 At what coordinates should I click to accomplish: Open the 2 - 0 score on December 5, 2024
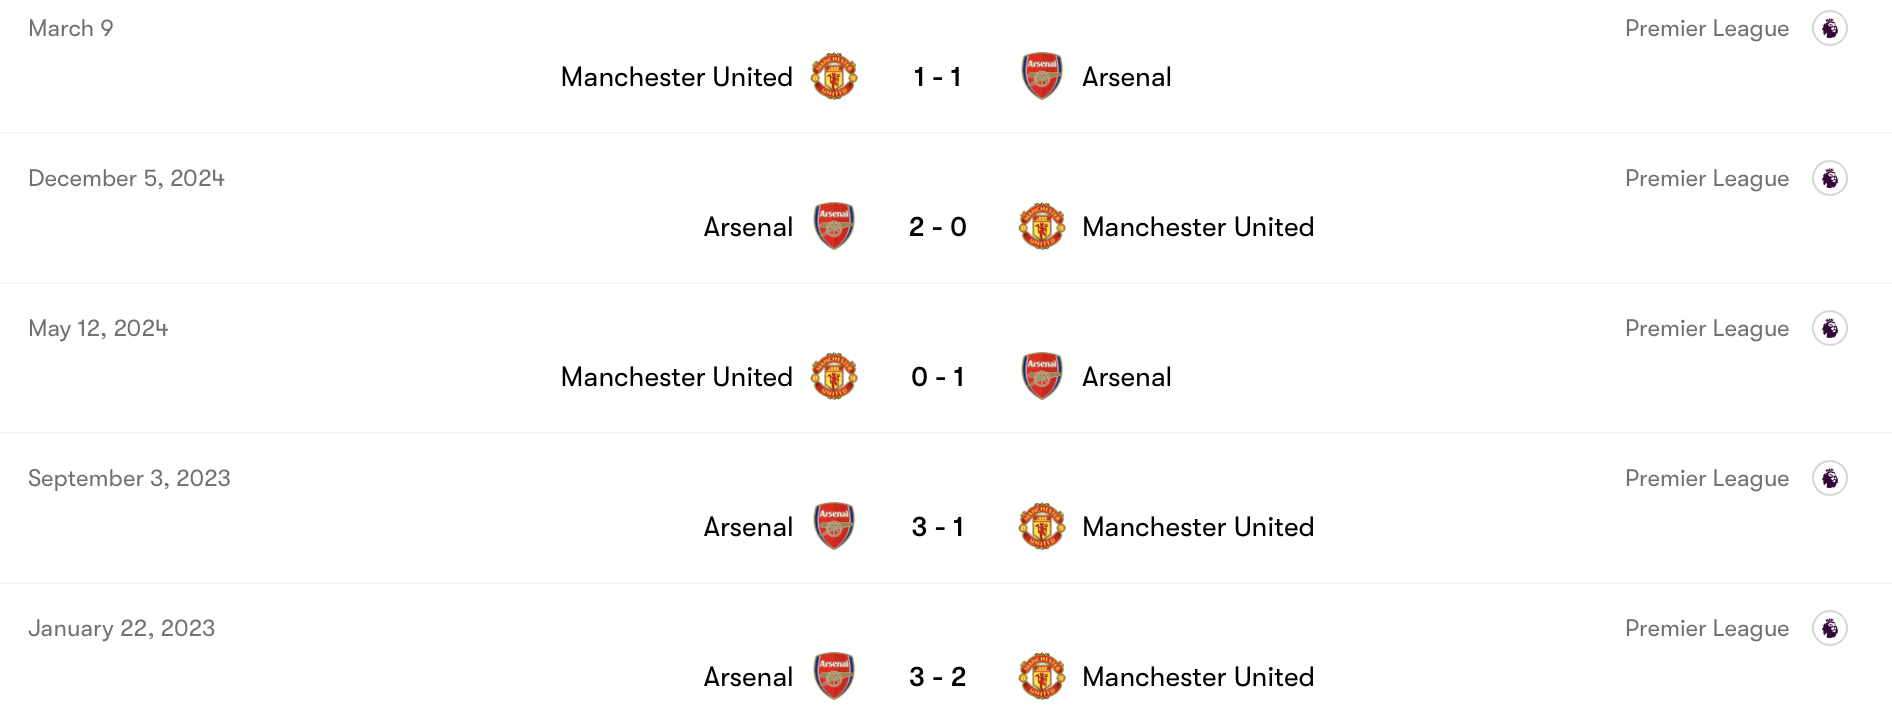(x=938, y=227)
